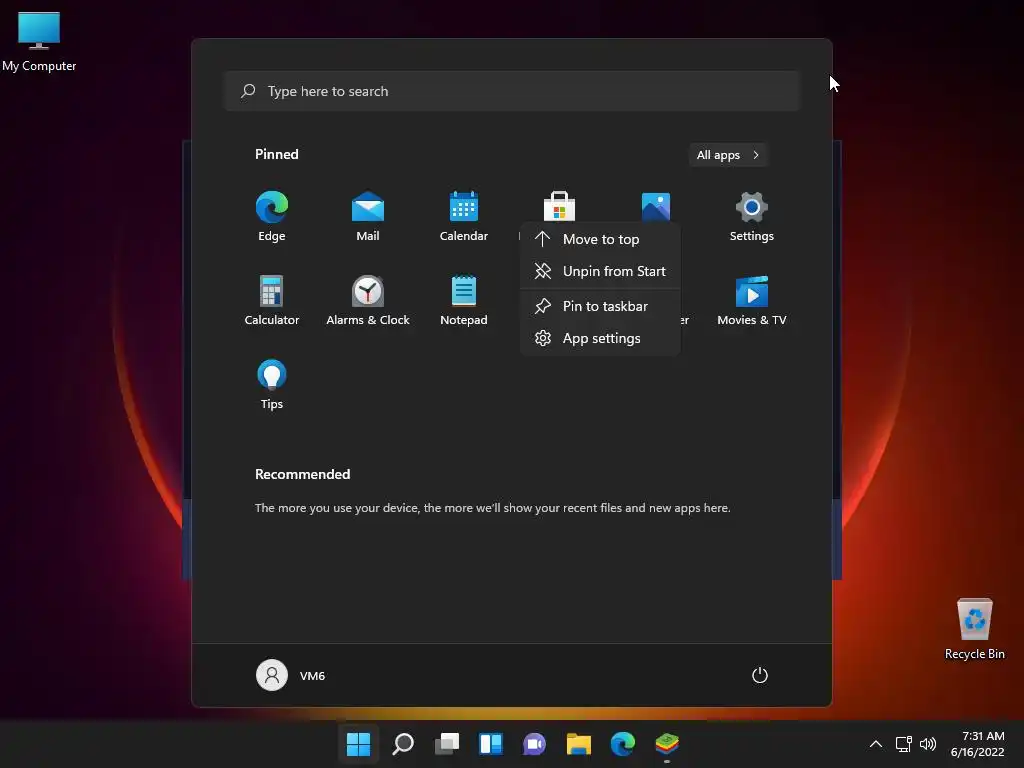Open Task View on the taskbar
1024x768 pixels.
click(447, 744)
